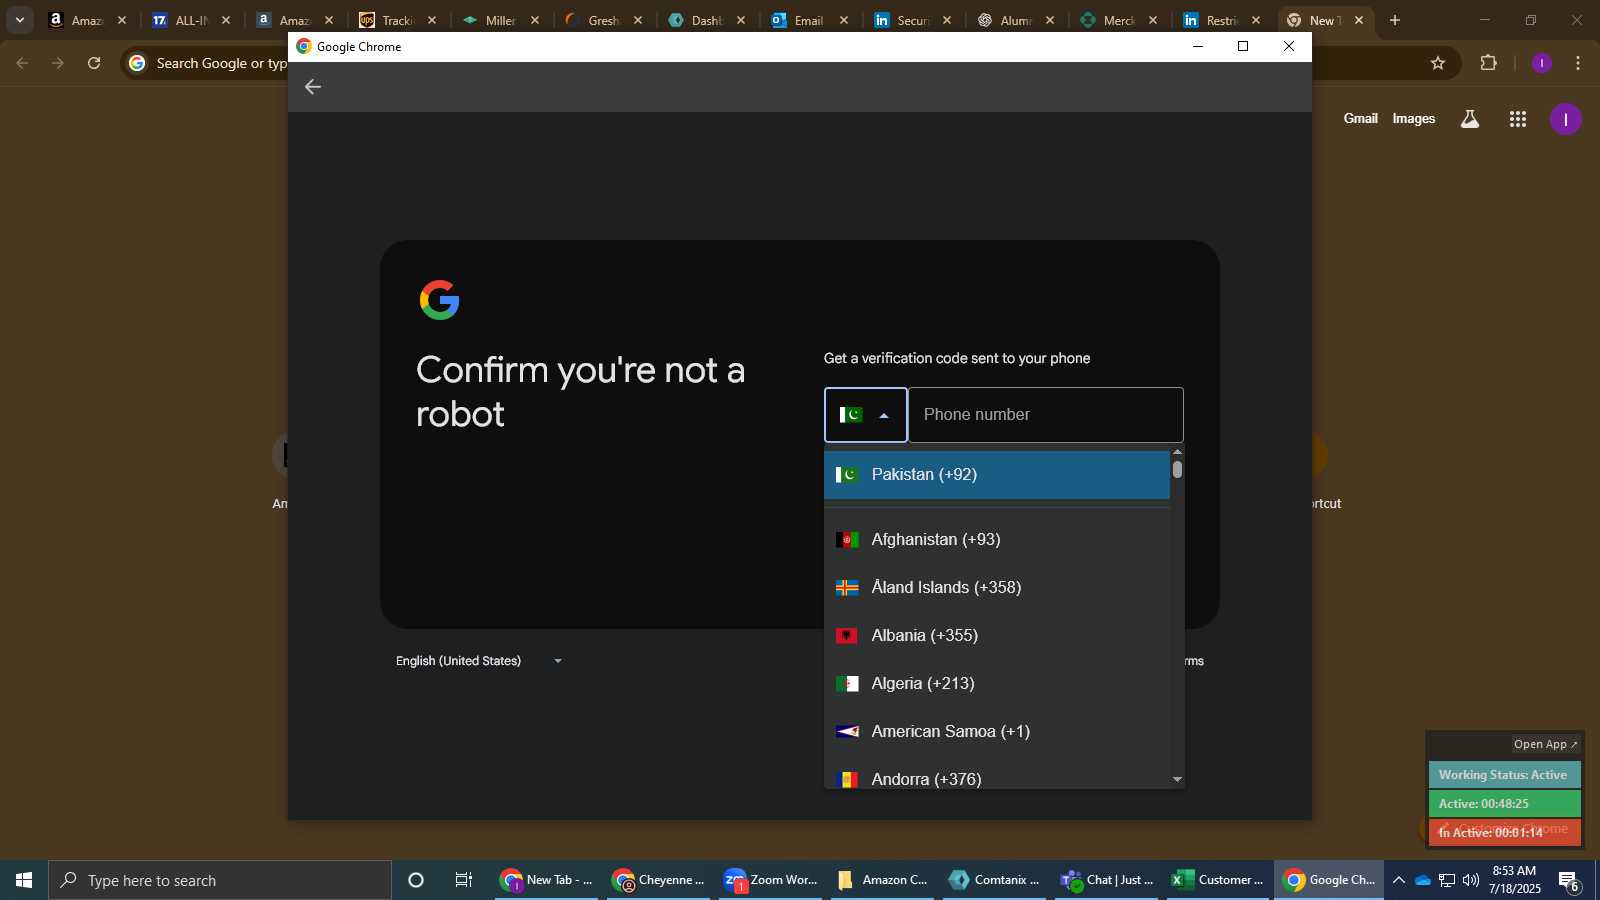The image size is (1600, 900).
Task: Close the Email tab
Action: click(x=844, y=20)
